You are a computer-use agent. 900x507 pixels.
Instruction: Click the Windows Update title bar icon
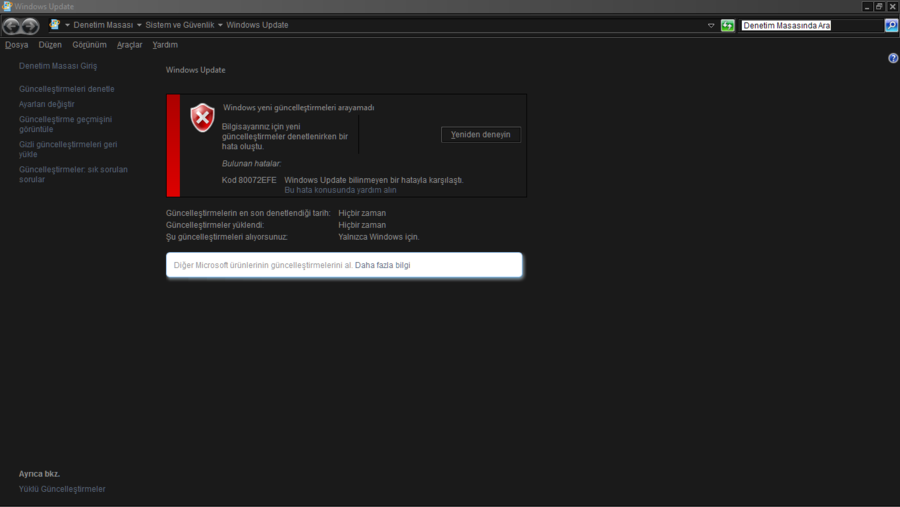pyautogui.click(x=7, y=6)
